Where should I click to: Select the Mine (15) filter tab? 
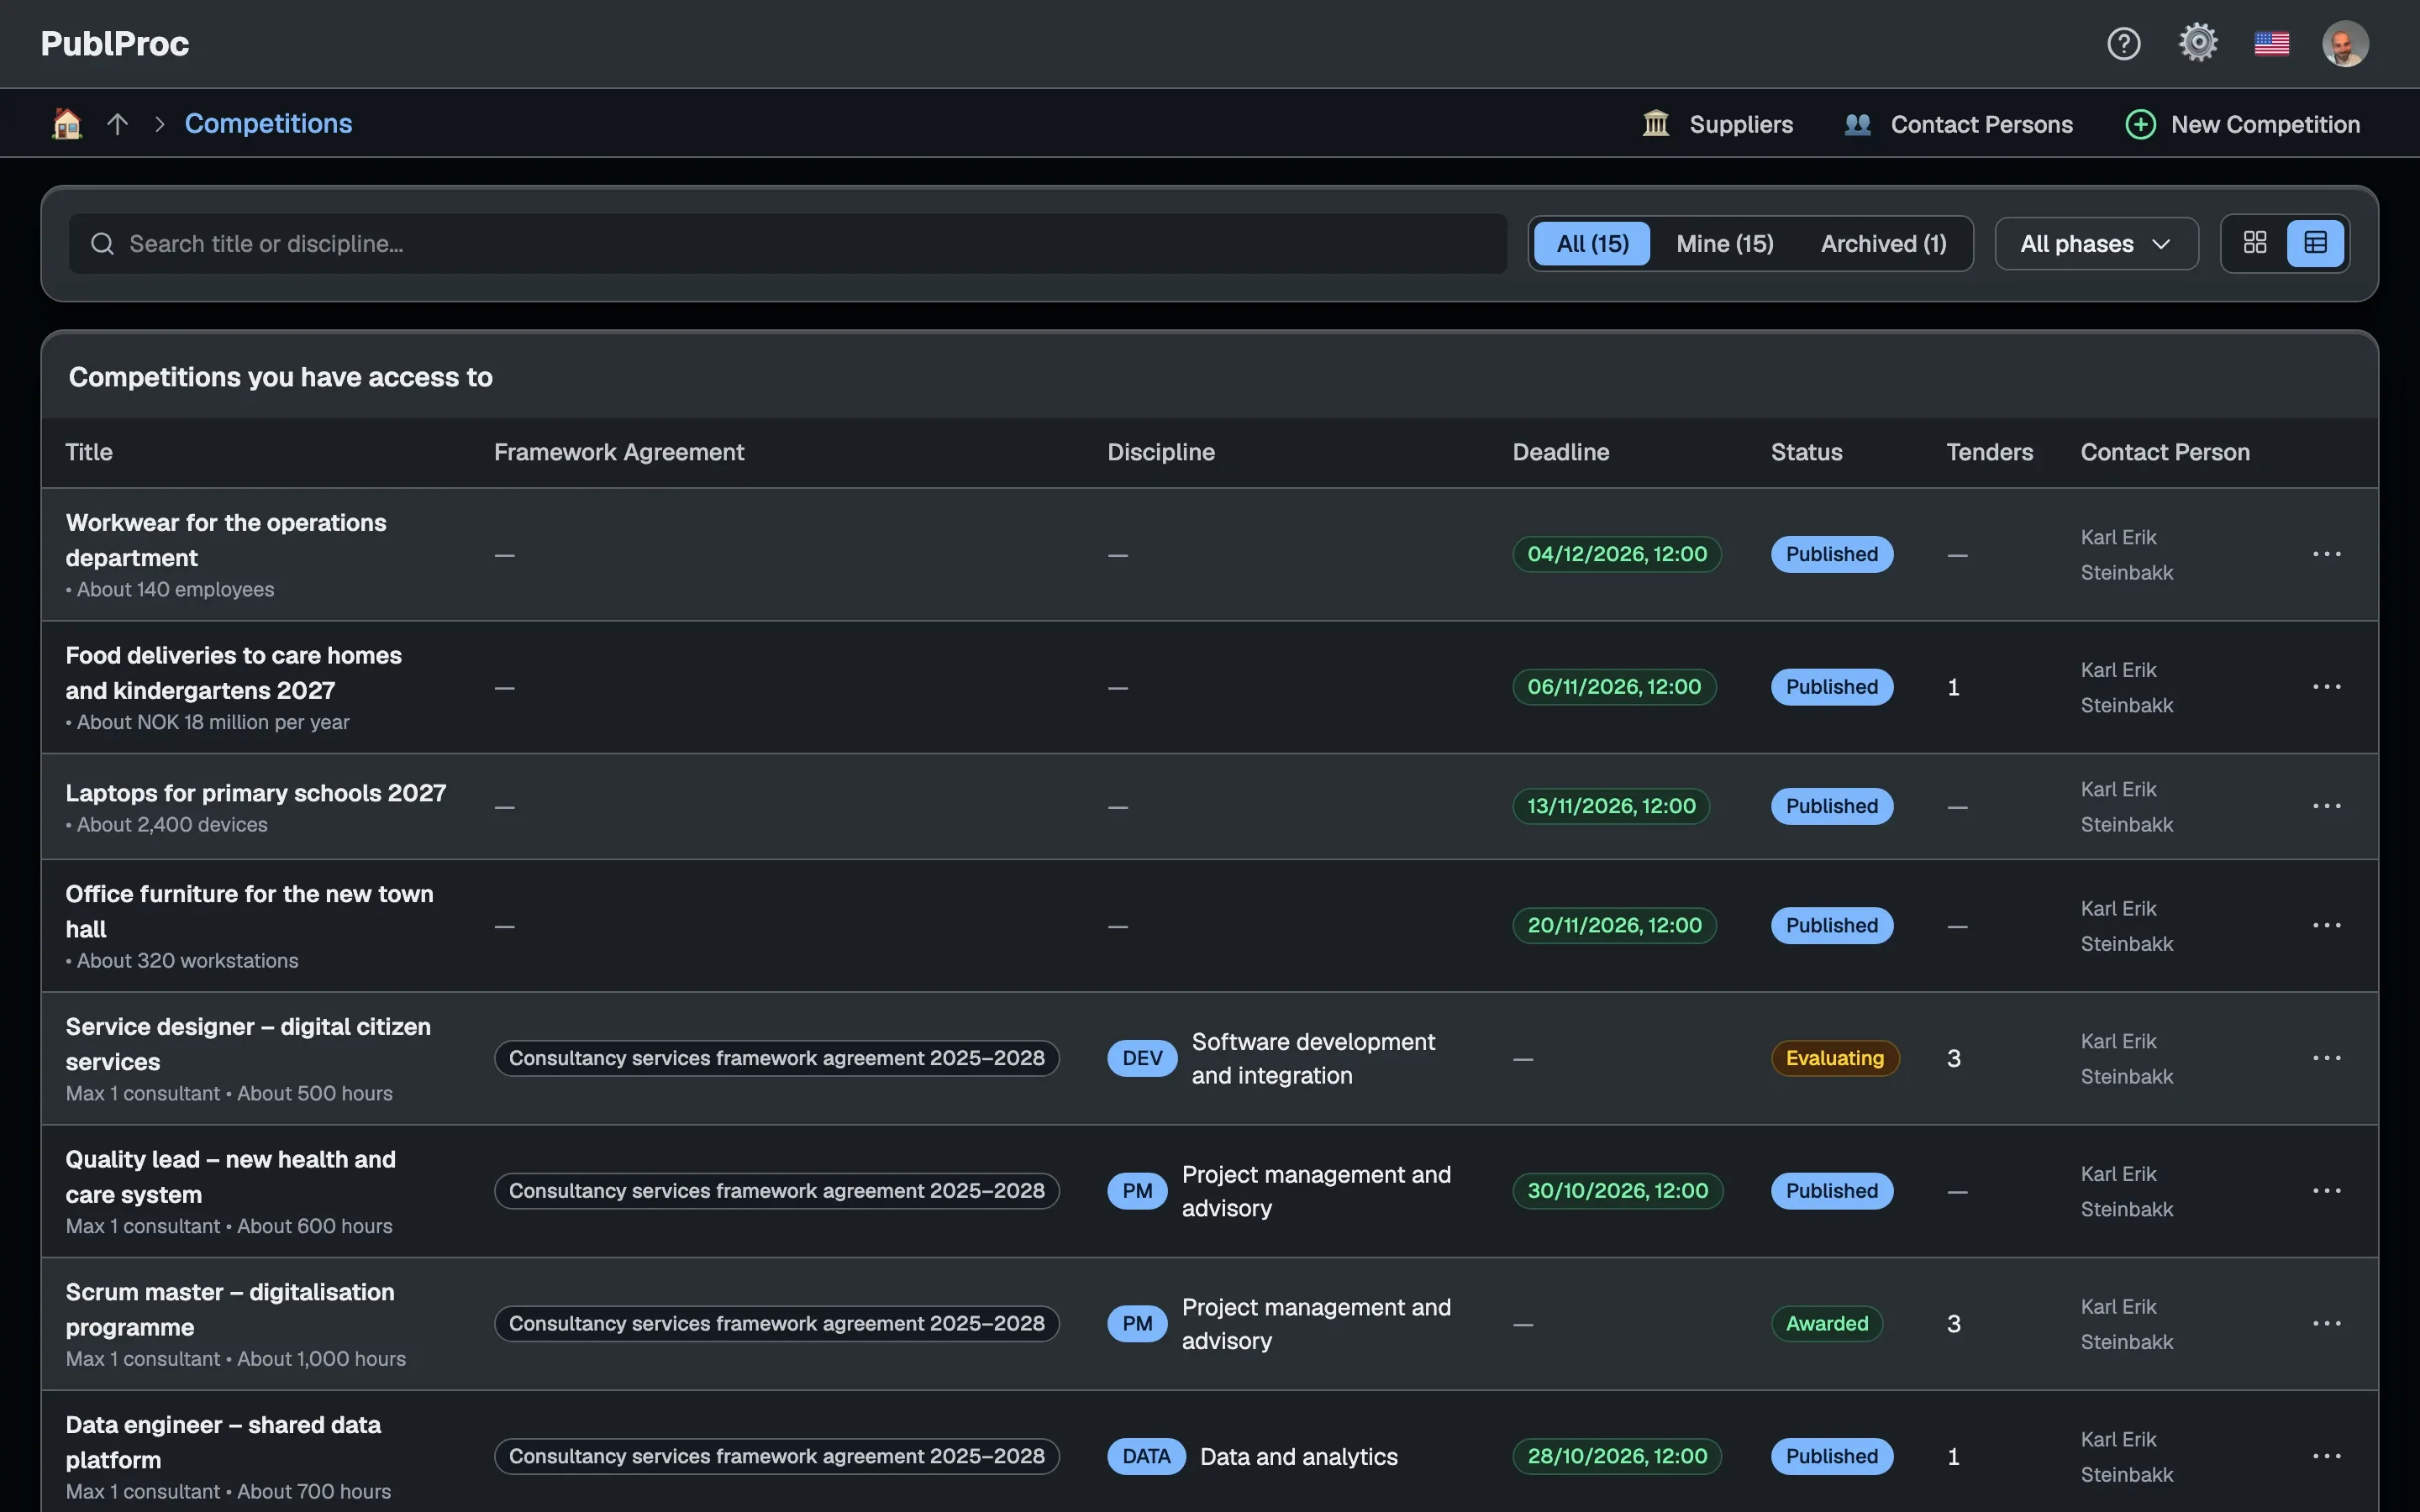tap(1725, 244)
